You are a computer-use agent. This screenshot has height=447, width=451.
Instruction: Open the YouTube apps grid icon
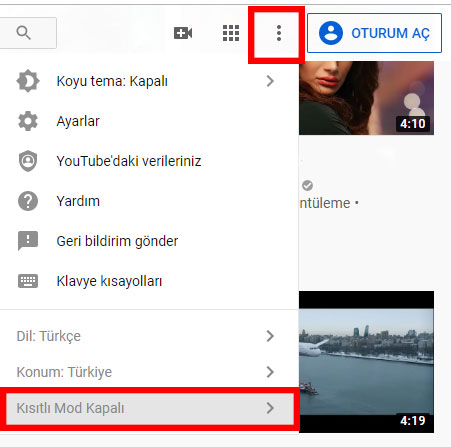point(231,33)
